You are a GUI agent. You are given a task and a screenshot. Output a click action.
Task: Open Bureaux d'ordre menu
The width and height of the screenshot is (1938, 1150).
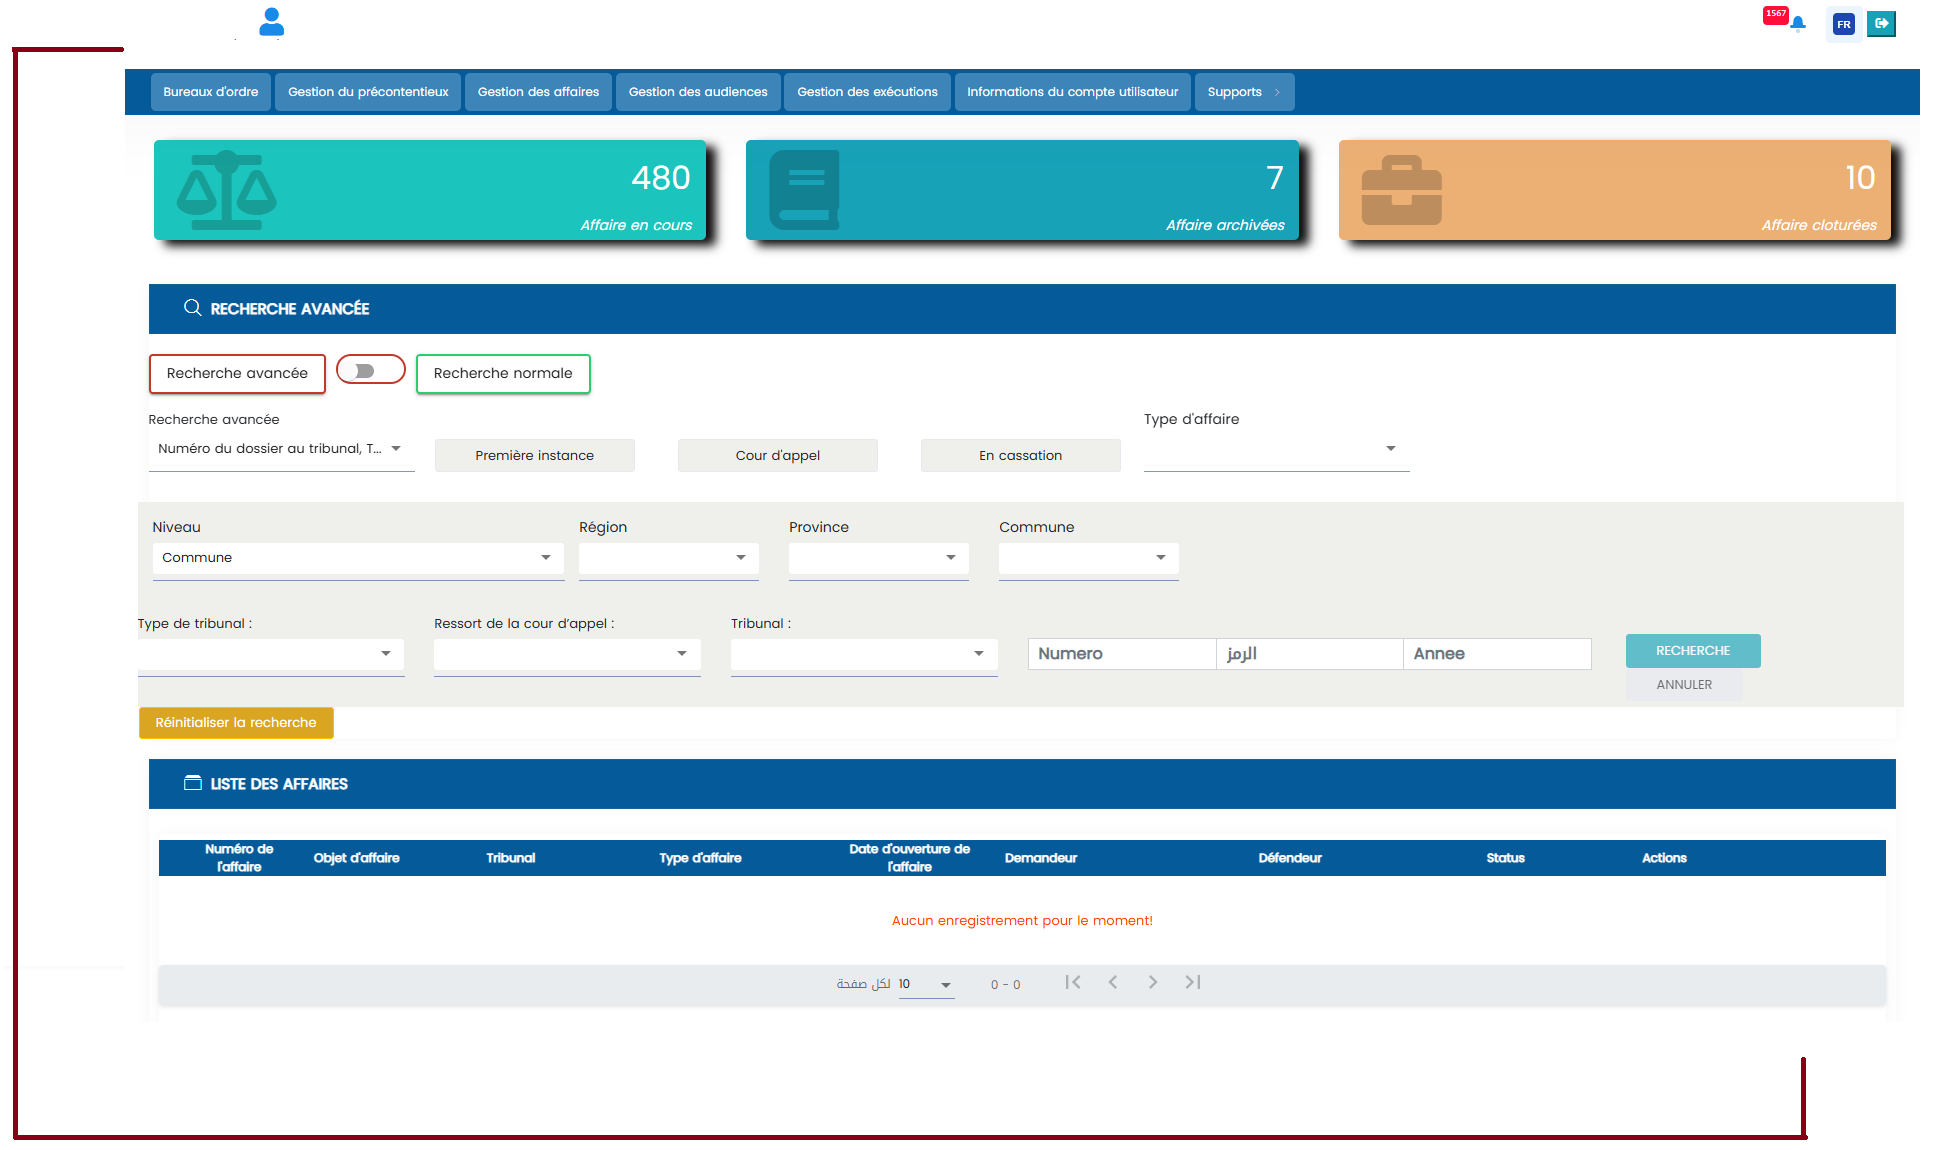211,92
